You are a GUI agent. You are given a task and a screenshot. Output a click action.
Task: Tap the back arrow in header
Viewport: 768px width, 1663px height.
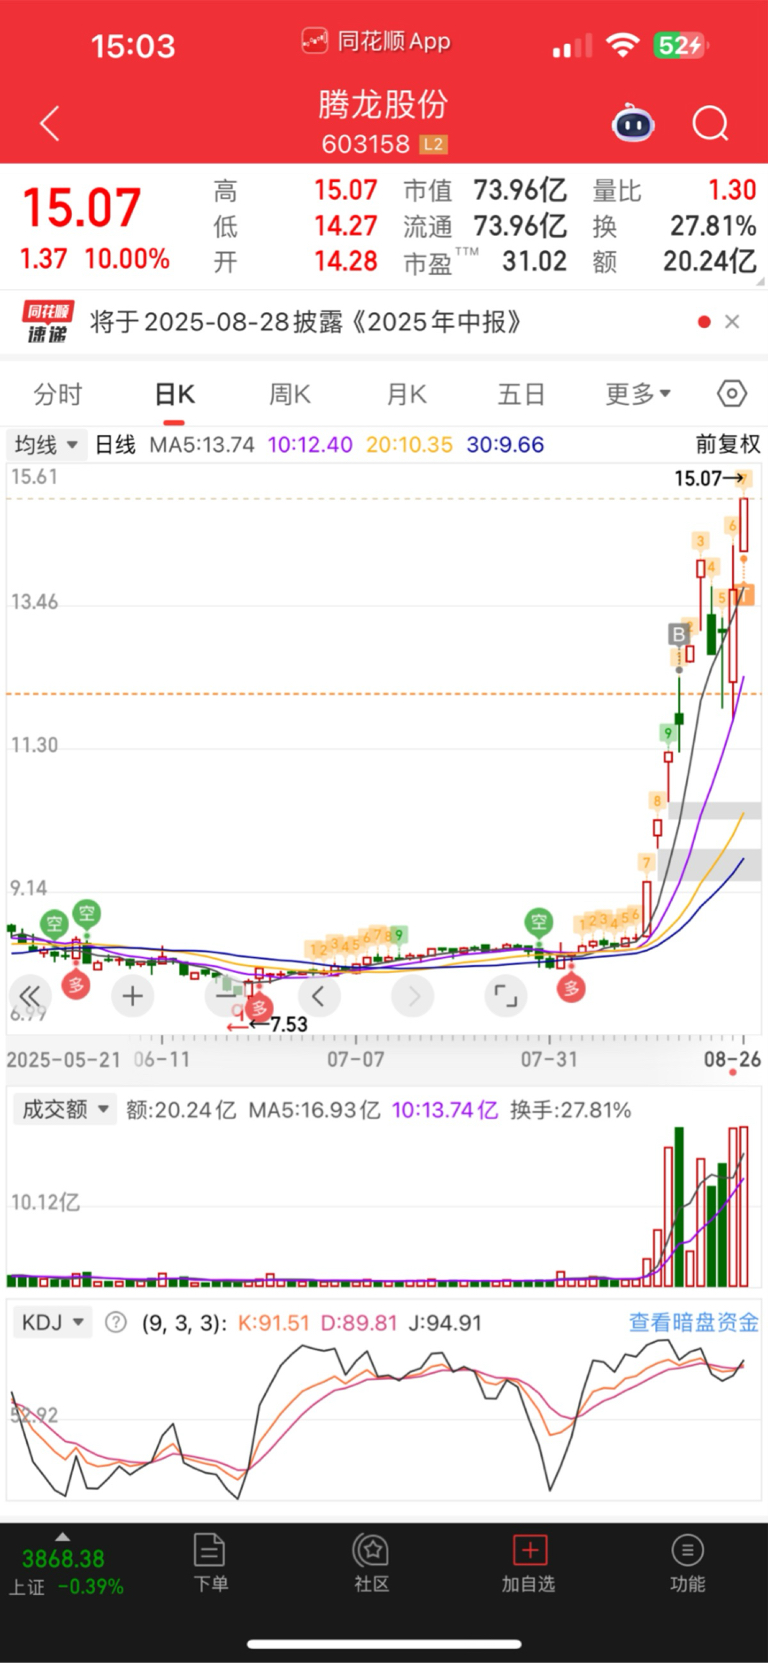50,124
